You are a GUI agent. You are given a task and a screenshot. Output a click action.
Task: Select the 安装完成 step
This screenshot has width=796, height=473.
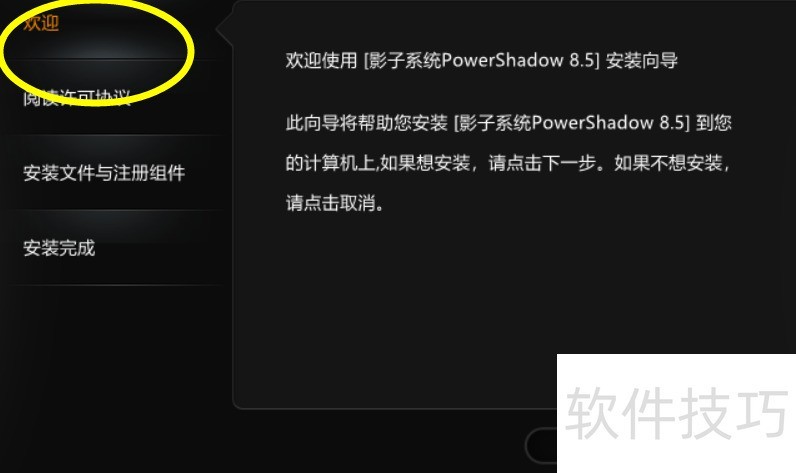59,248
